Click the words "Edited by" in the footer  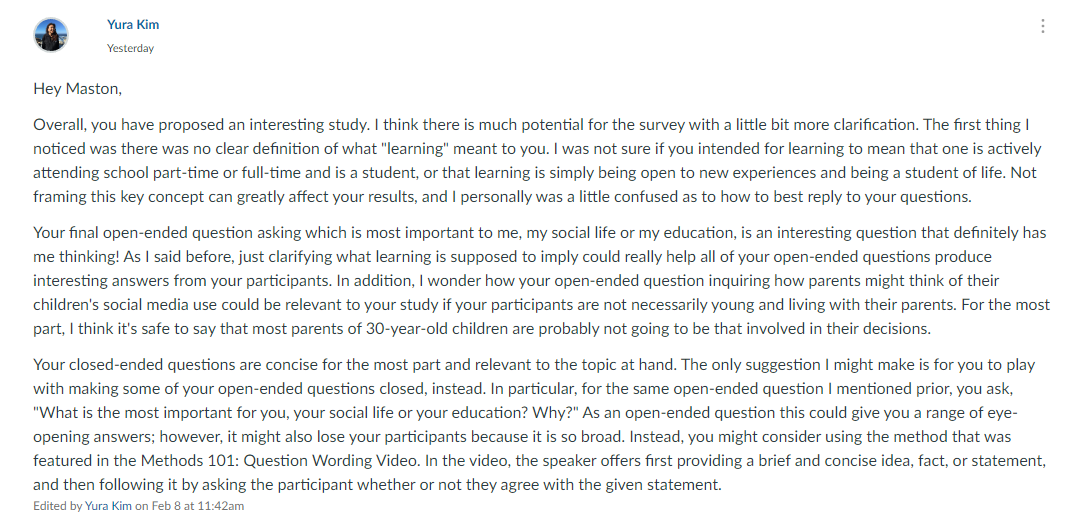(58, 506)
